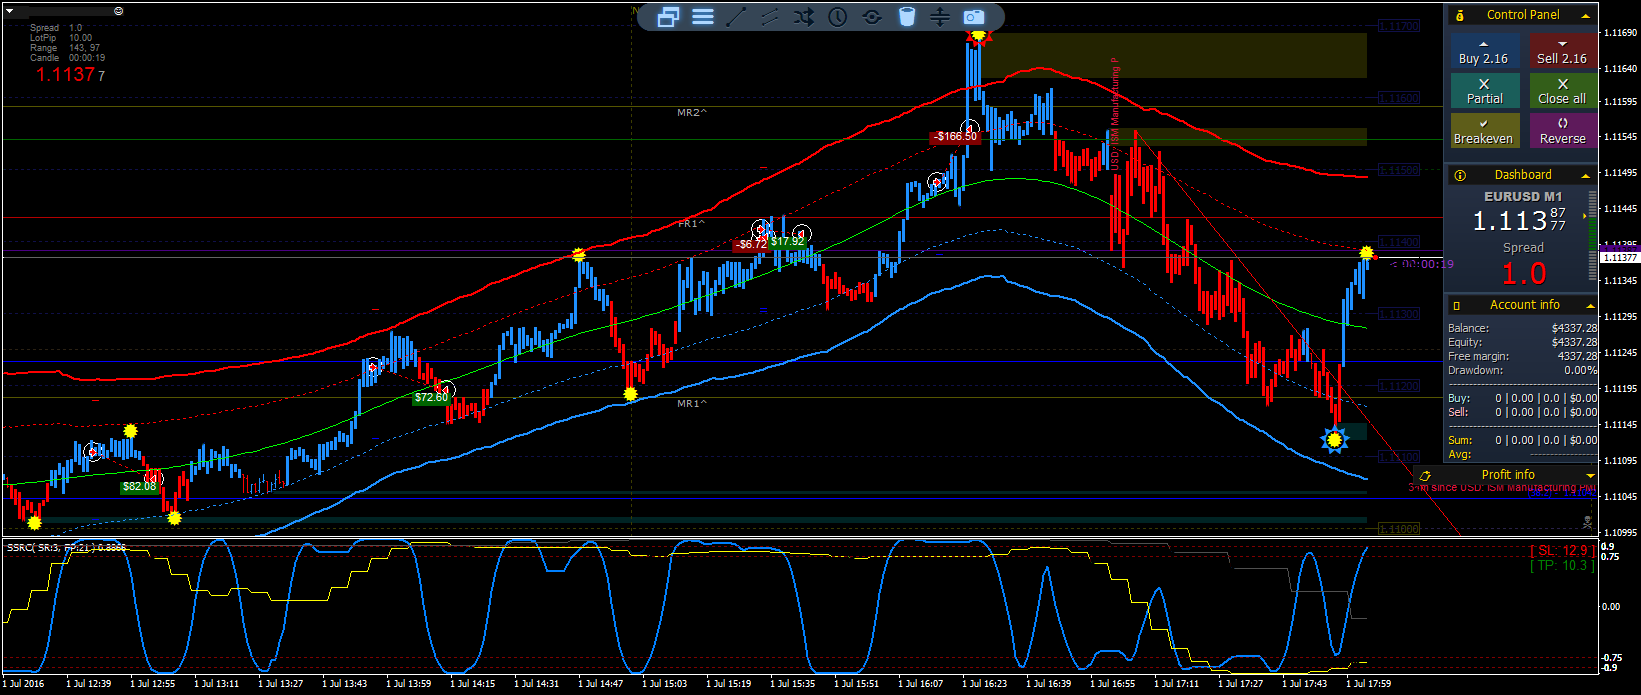The width and height of the screenshot is (1641, 695).
Task: Click the money bag icon beside Control Panel
Action: 1460,15
